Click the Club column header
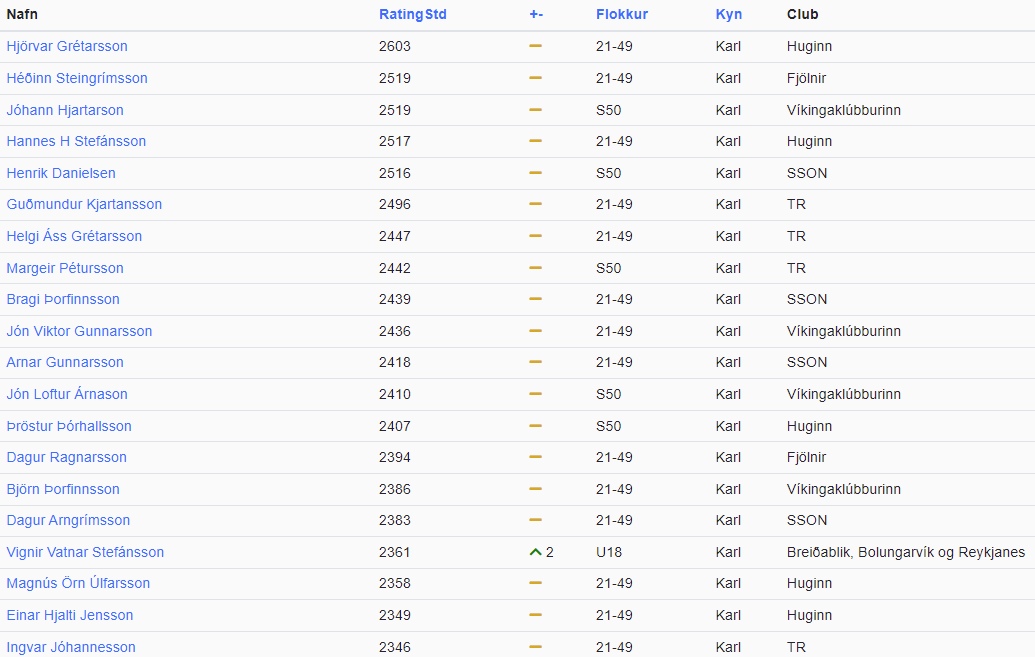The height and width of the screenshot is (657, 1035). point(802,14)
